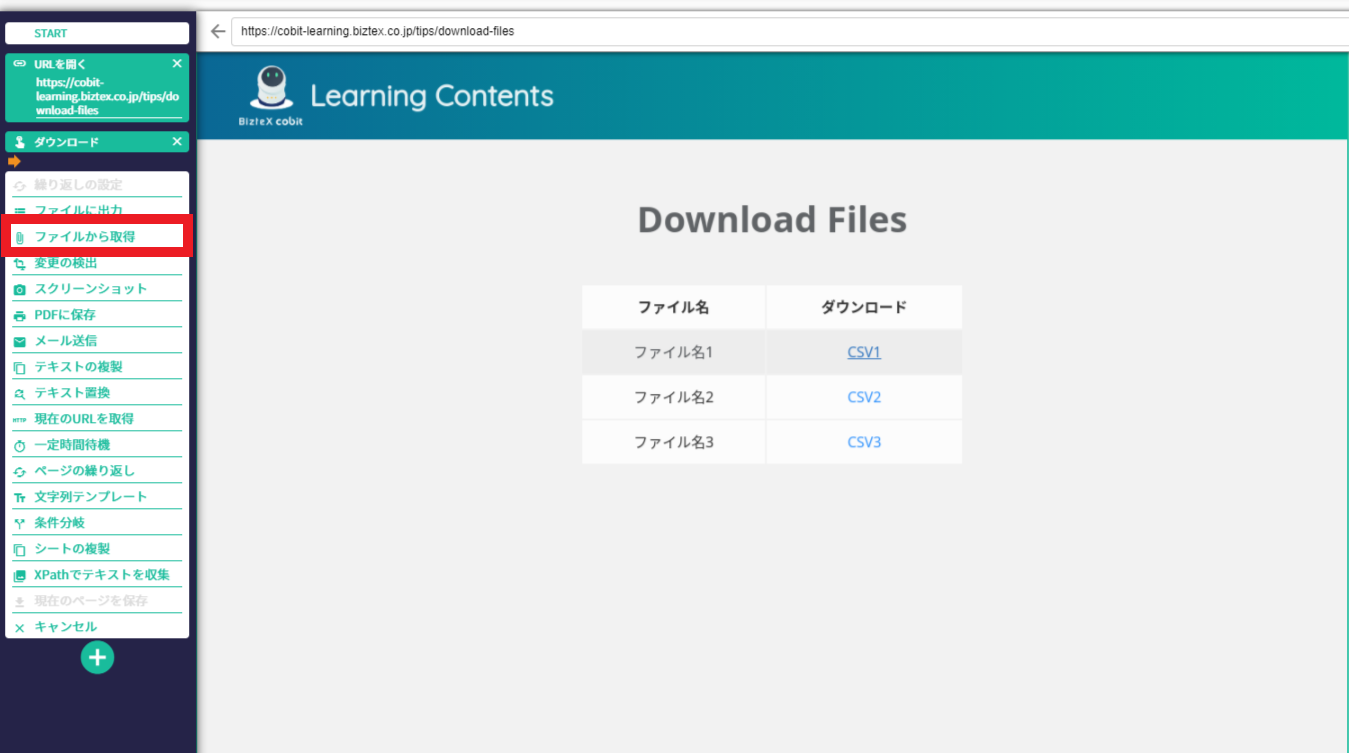Viewport: 1349px width, 753px height.
Task: Click the browser back arrow icon
Action: click(x=217, y=31)
